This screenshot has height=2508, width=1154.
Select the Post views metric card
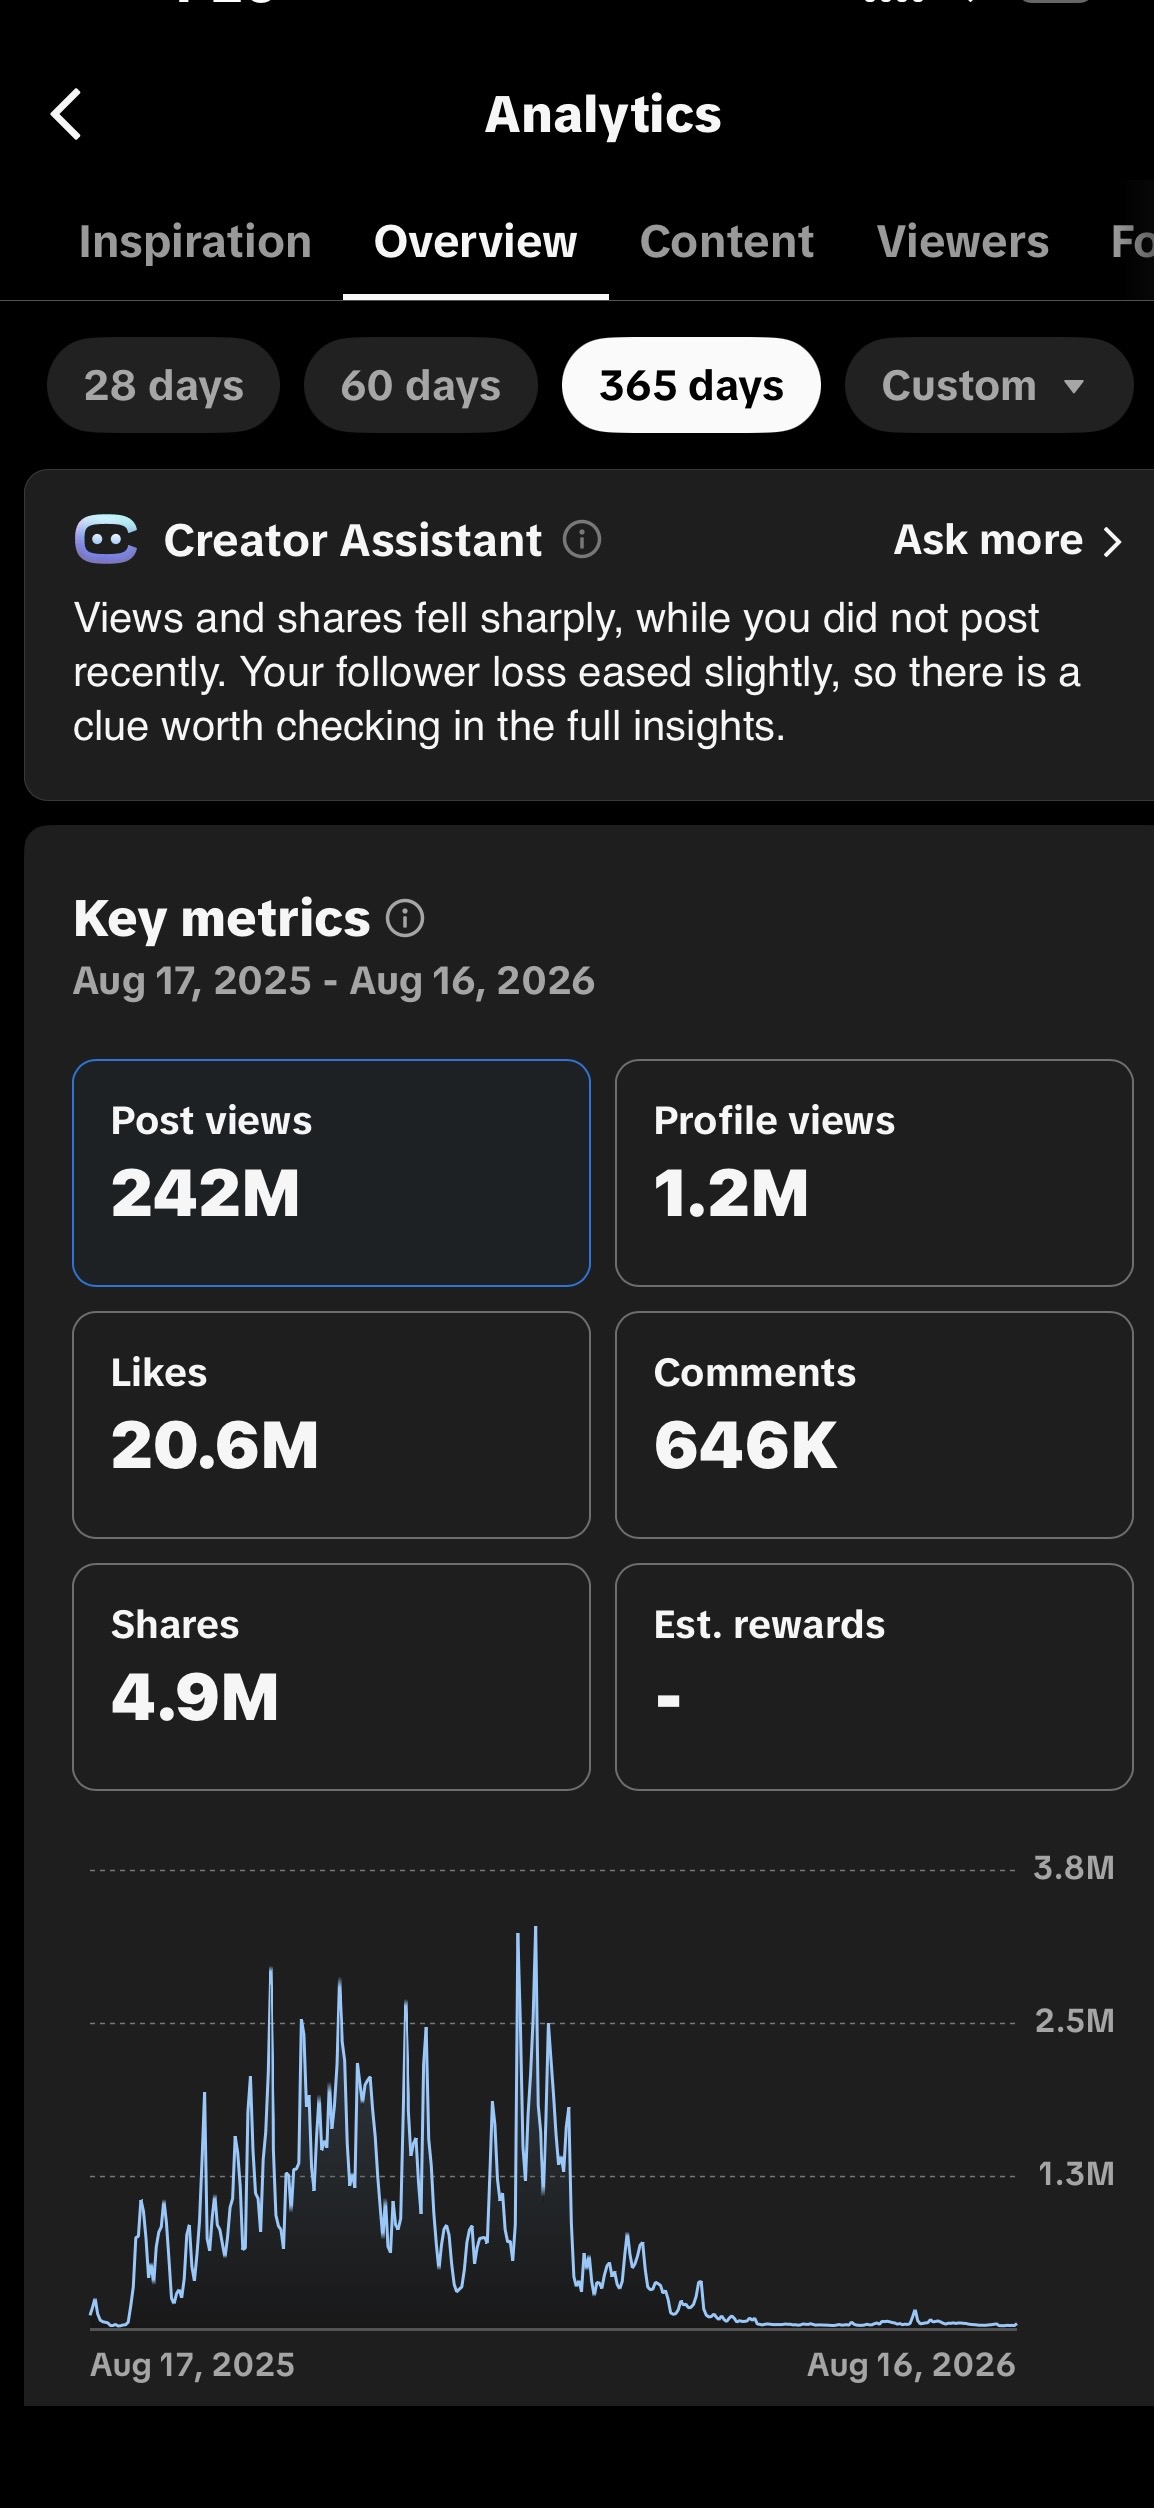331,1173
